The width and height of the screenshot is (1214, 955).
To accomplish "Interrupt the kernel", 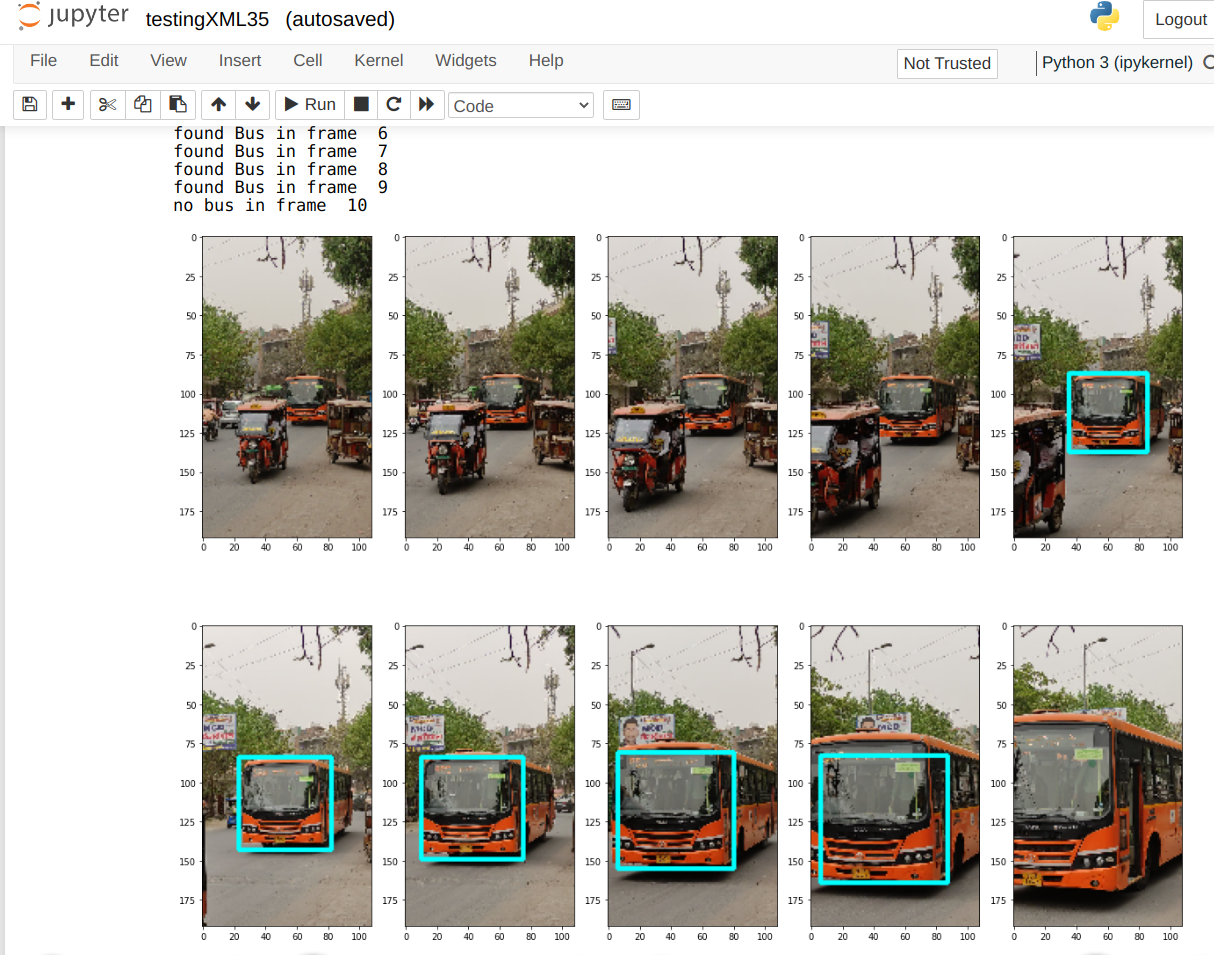I will (360, 104).
